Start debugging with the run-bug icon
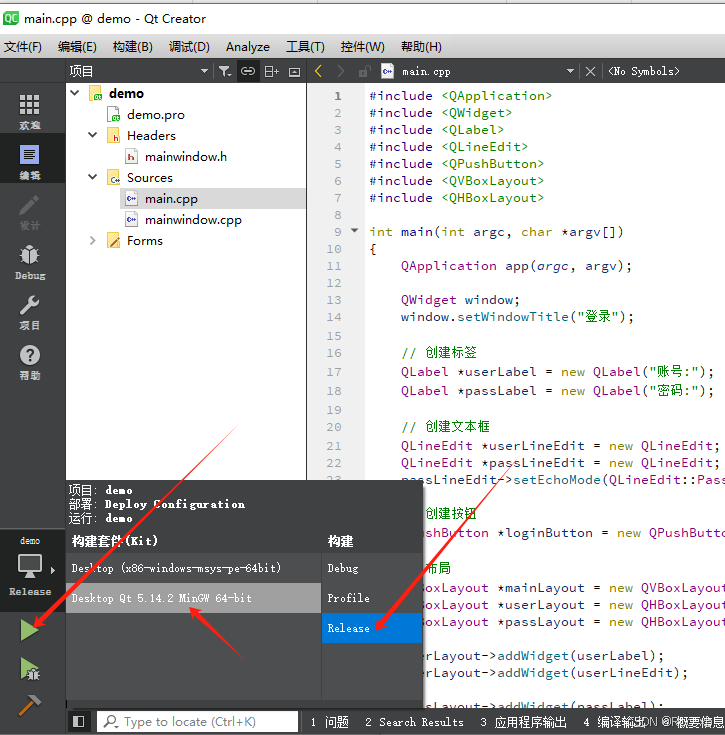The image size is (725, 735). point(30,669)
